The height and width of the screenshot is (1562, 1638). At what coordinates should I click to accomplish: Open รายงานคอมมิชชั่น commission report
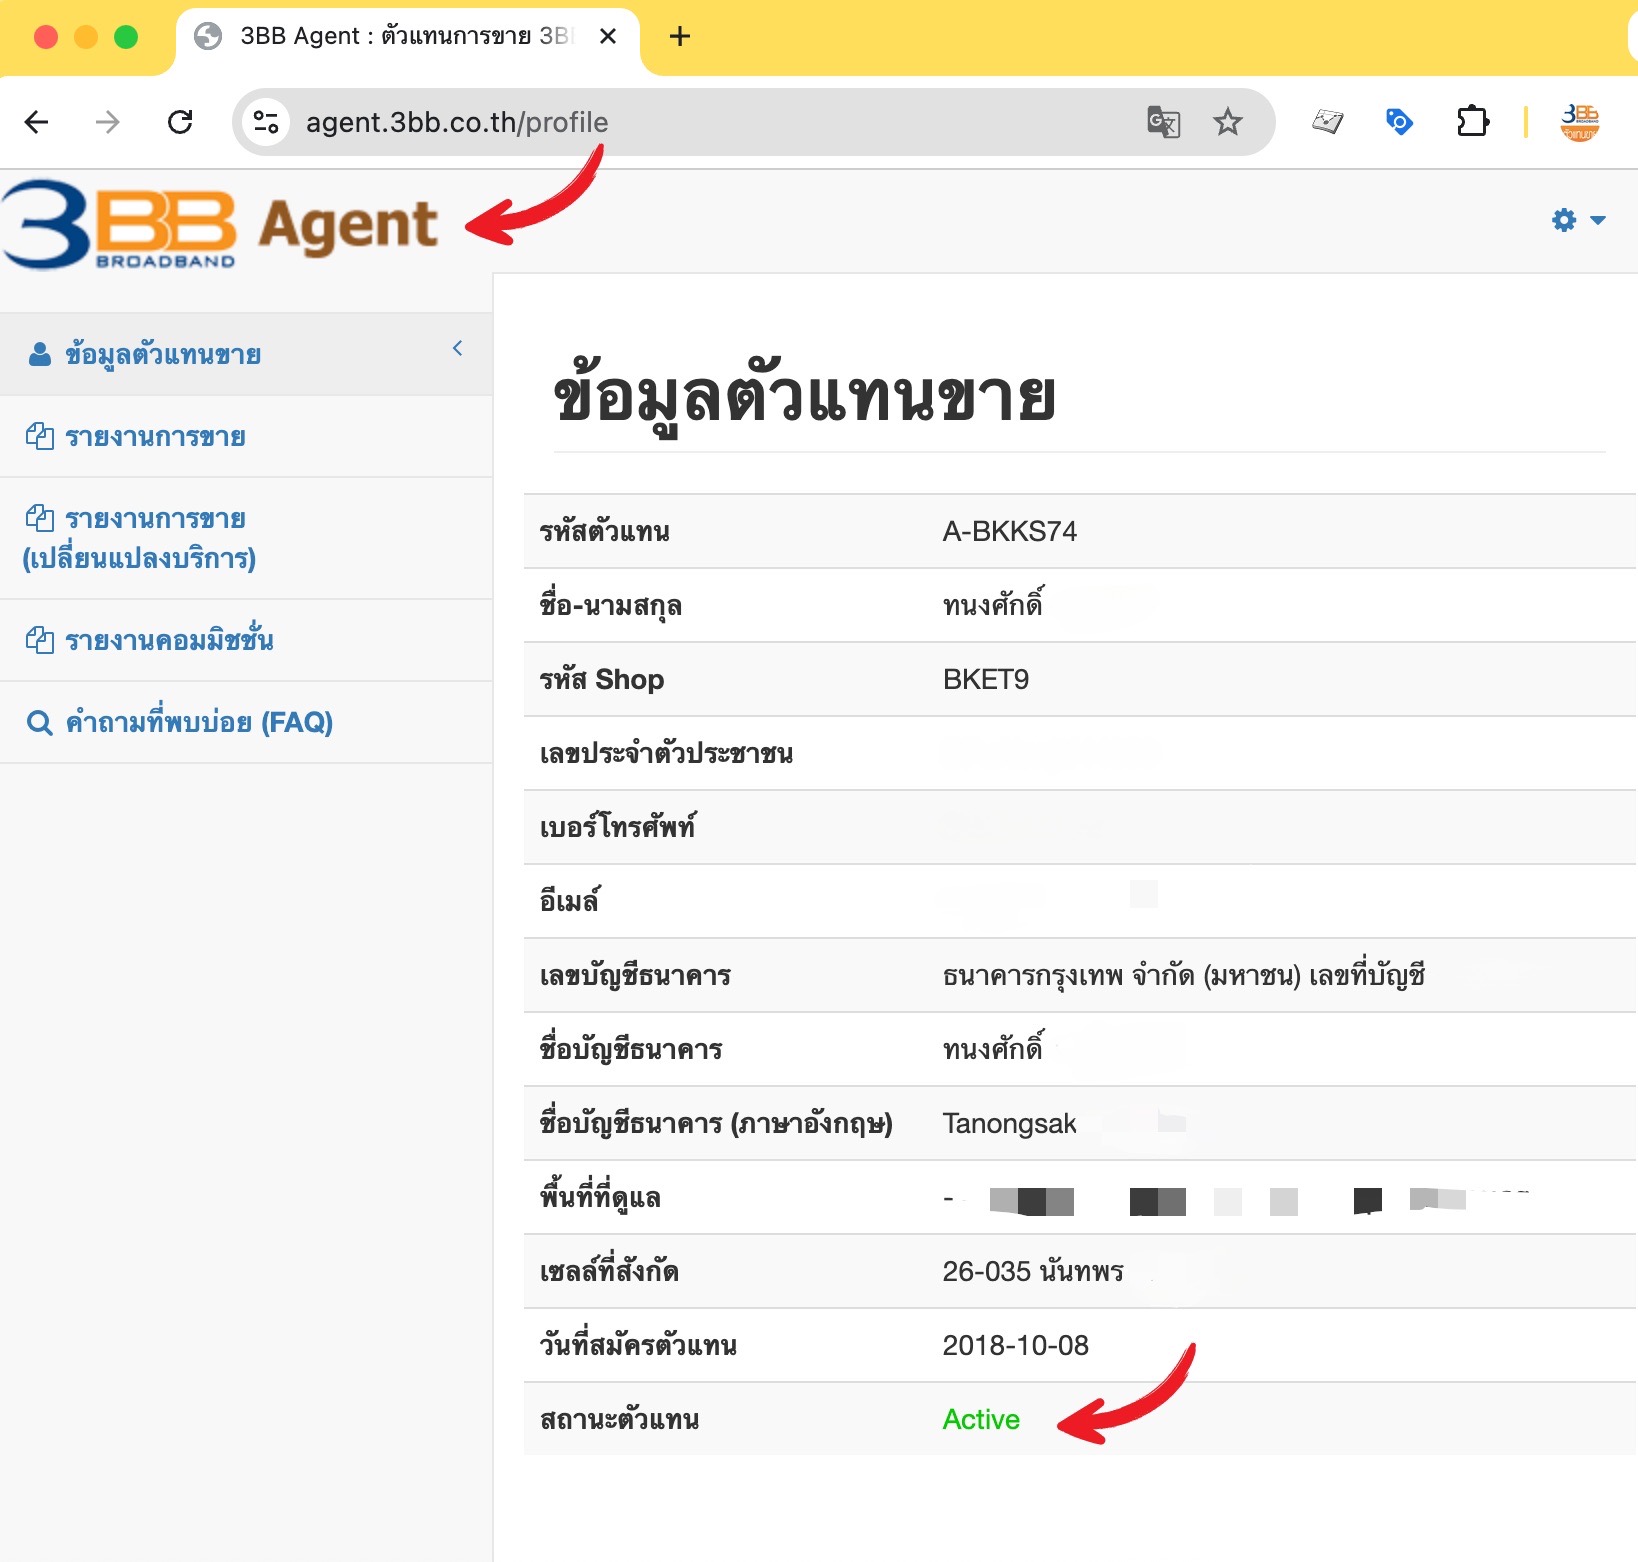[169, 641]
